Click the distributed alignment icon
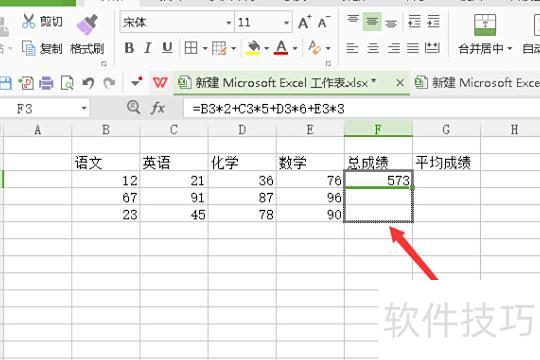Viewport: 540px width, 360px height. 432,48
